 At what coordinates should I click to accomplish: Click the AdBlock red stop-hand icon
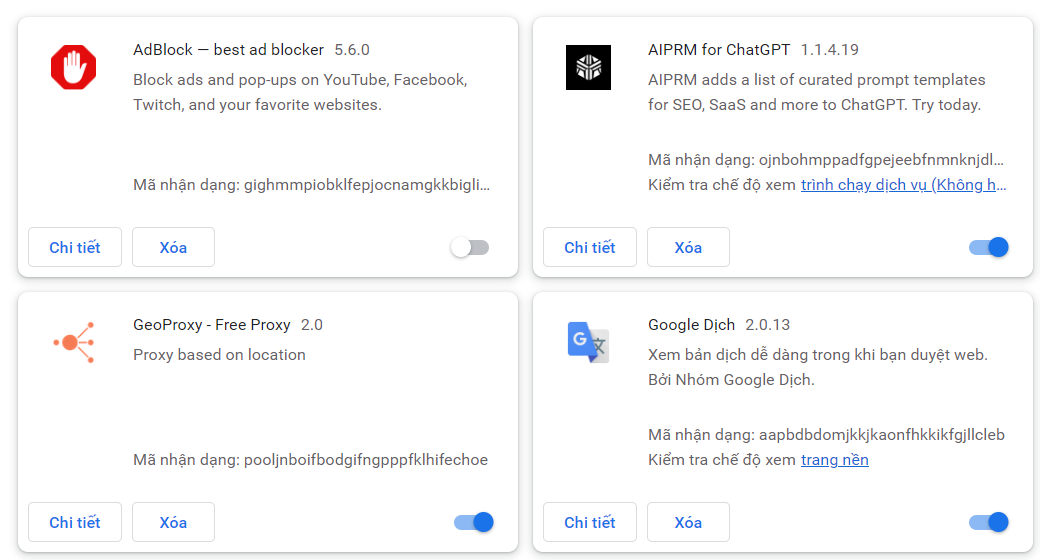coord(74,67)
